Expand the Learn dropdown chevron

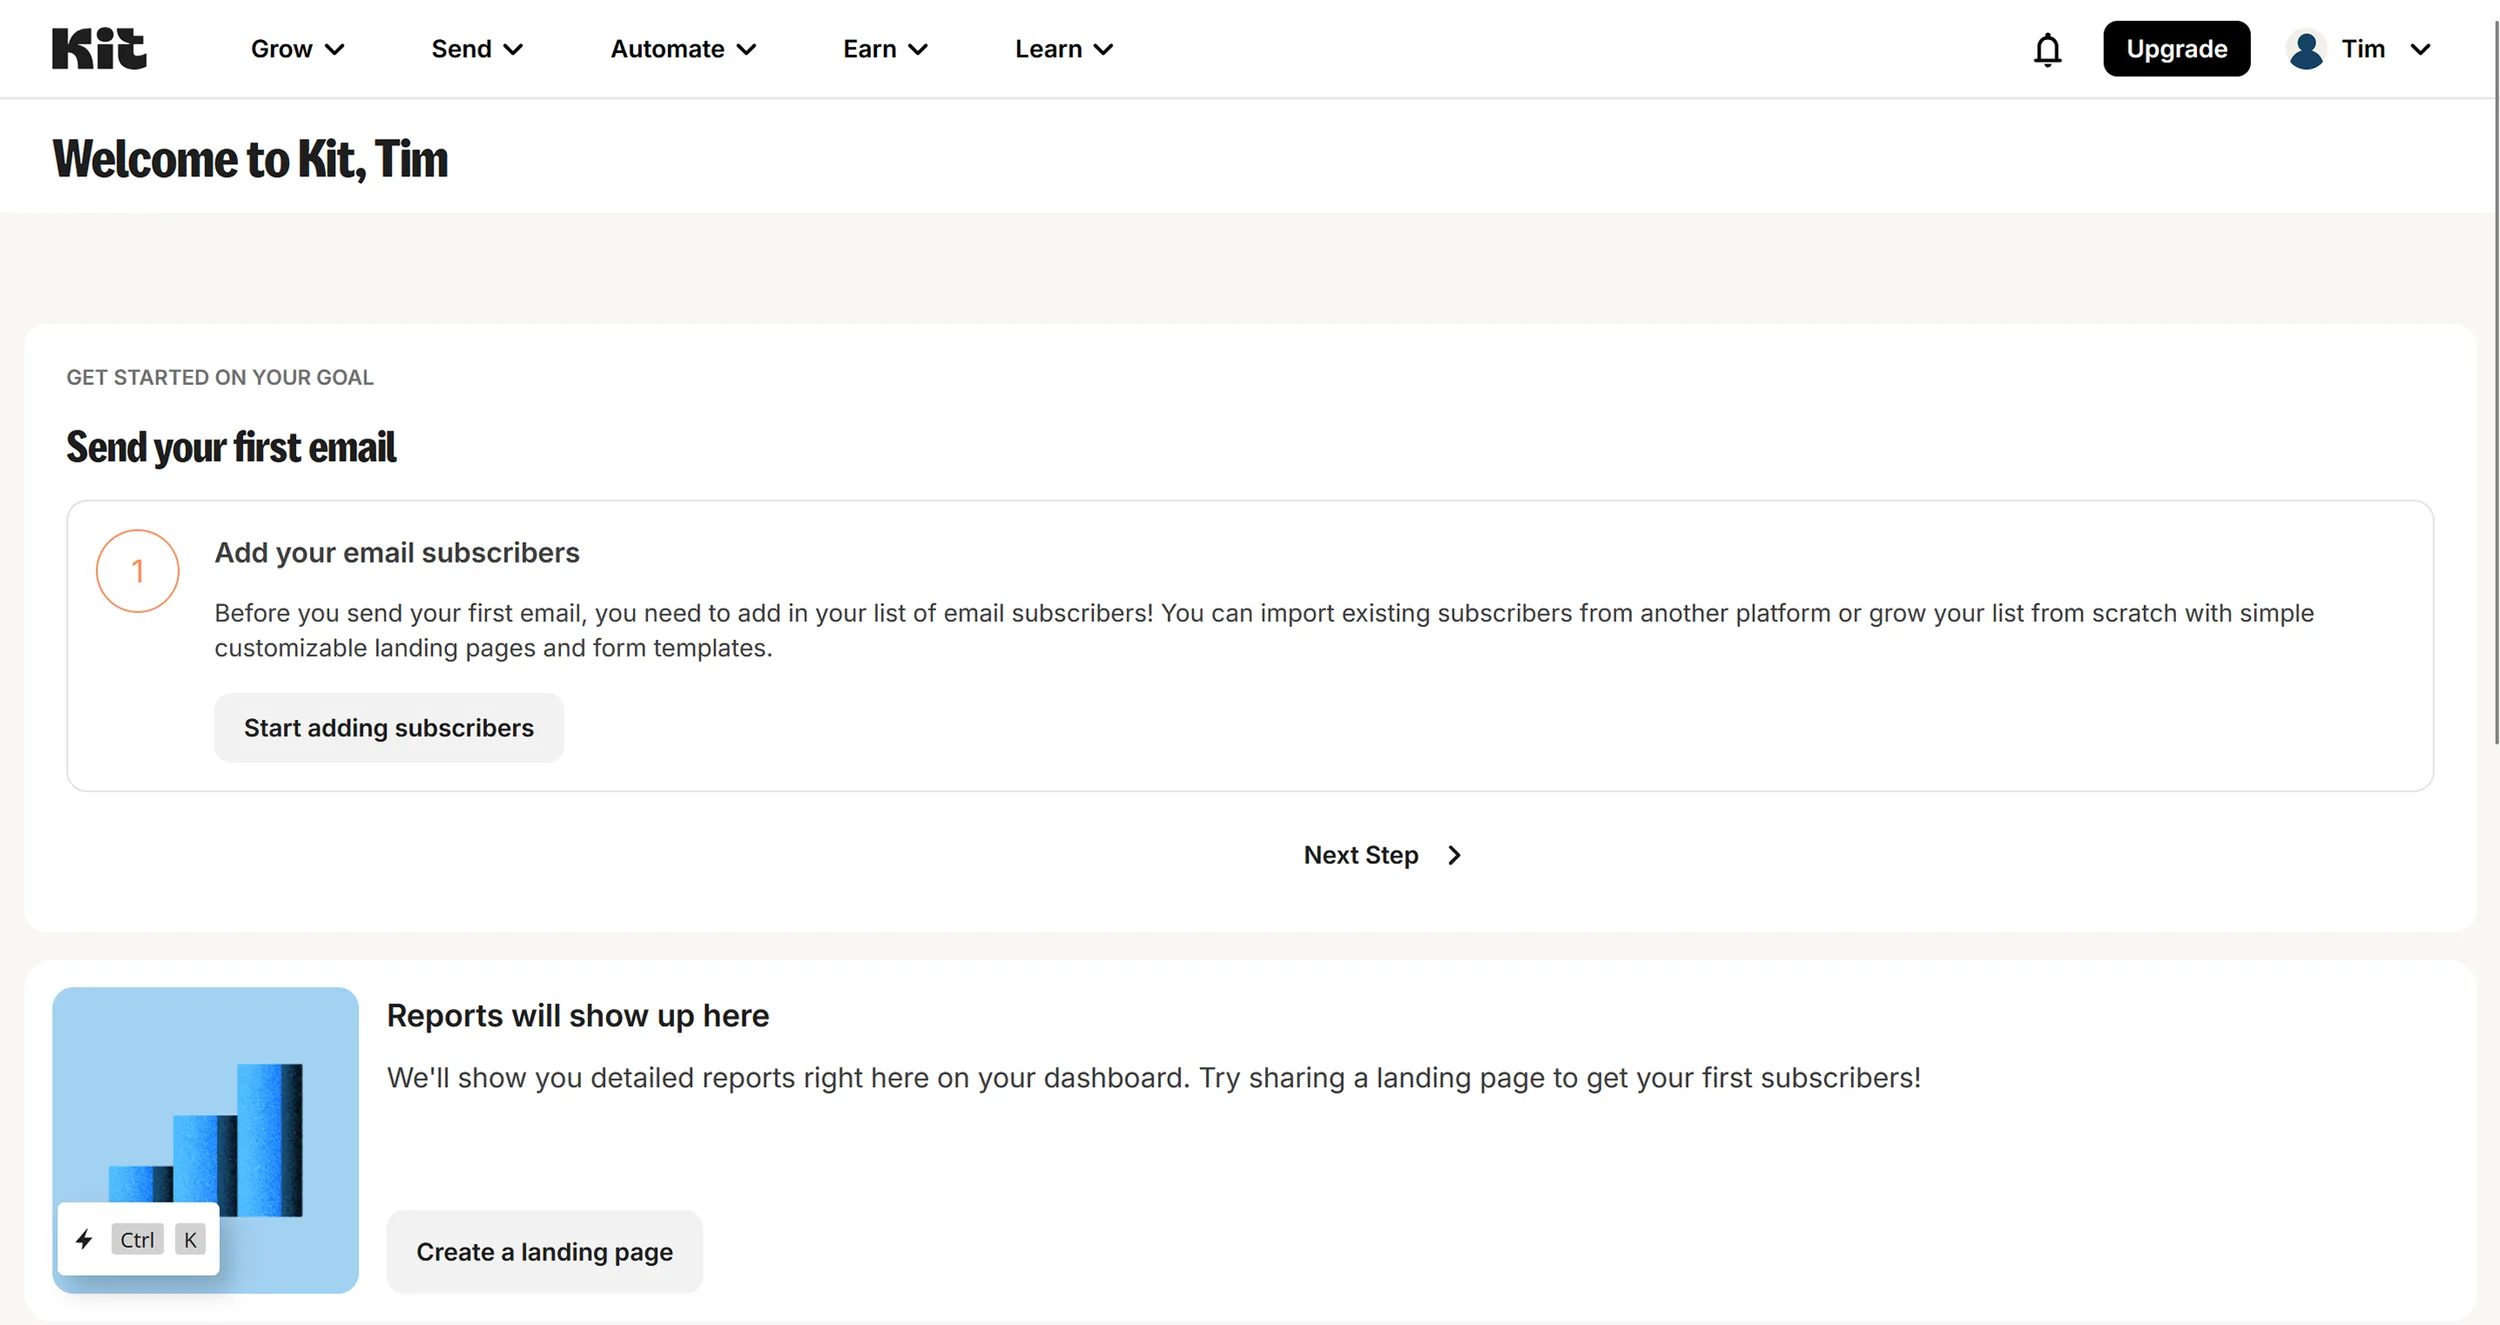pyautogui.click(x=1103, y=50)
